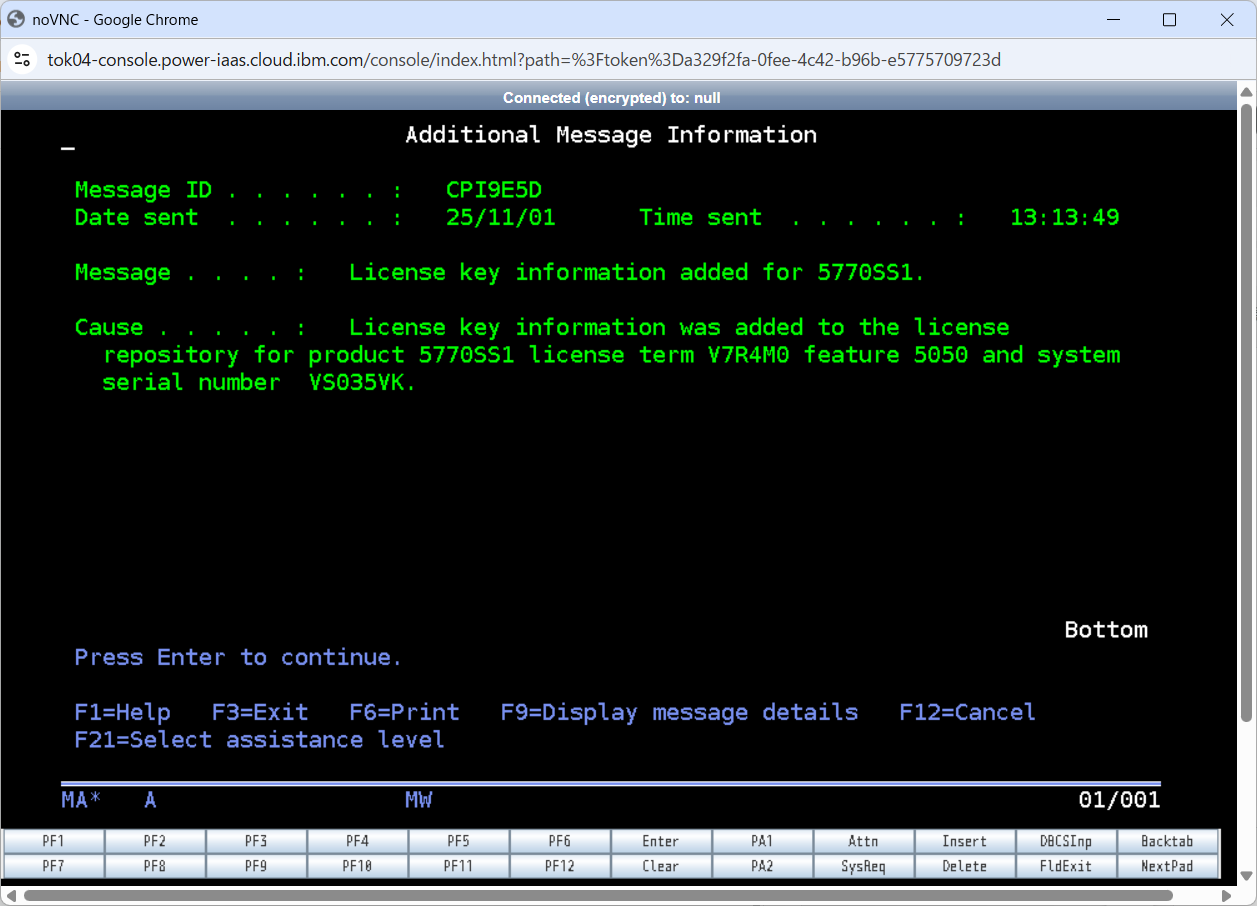1257x906 pixels.
Task: Click the Enter button in keypad
Action: 661,841
